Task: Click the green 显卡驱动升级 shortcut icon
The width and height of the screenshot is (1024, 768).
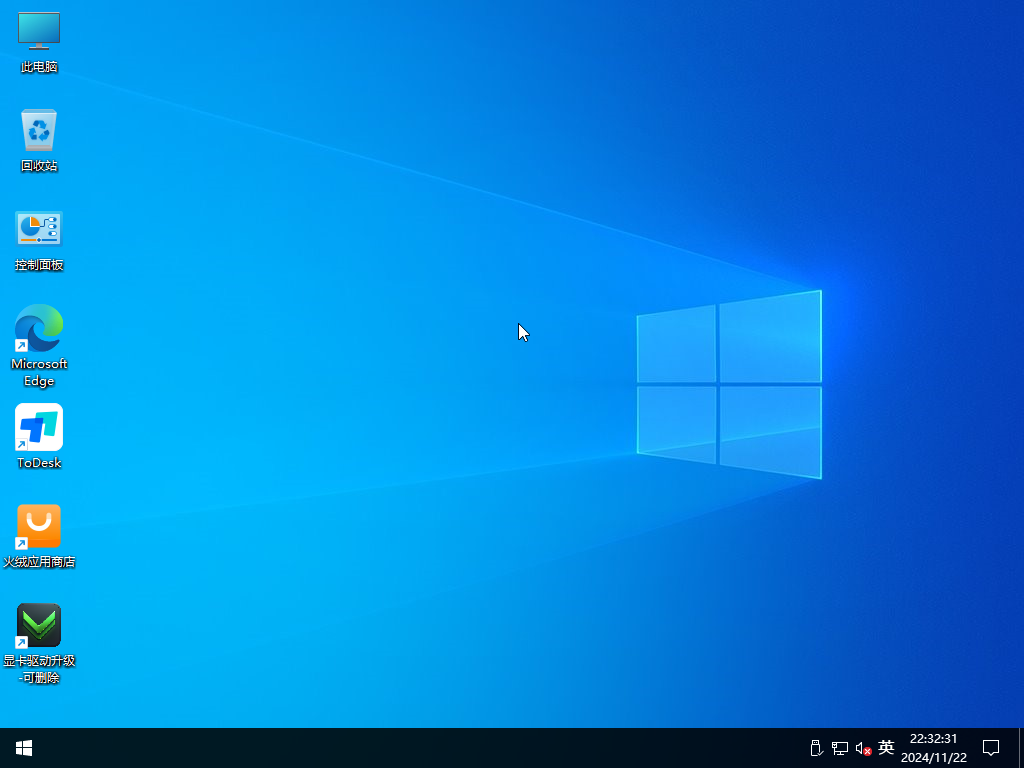Action: [39, 626]
